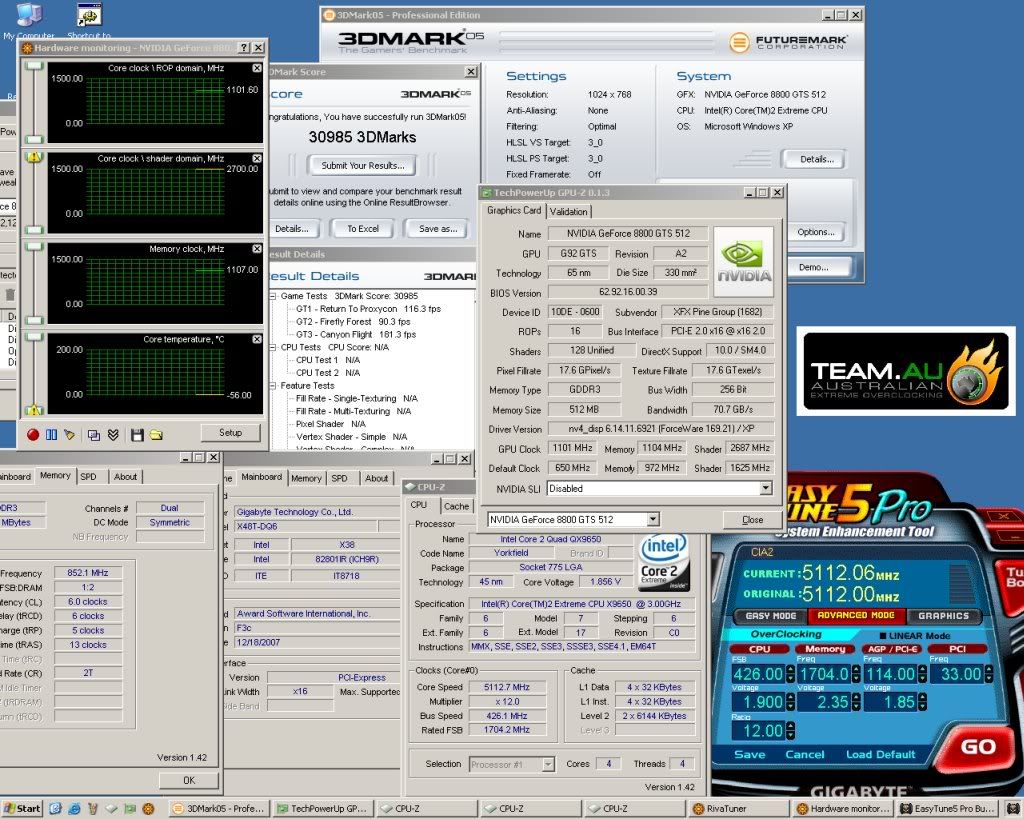Screen dimensions: 1024x819
Task: Select EASY MODE in EasyTune5
Action: click(771, 616)
